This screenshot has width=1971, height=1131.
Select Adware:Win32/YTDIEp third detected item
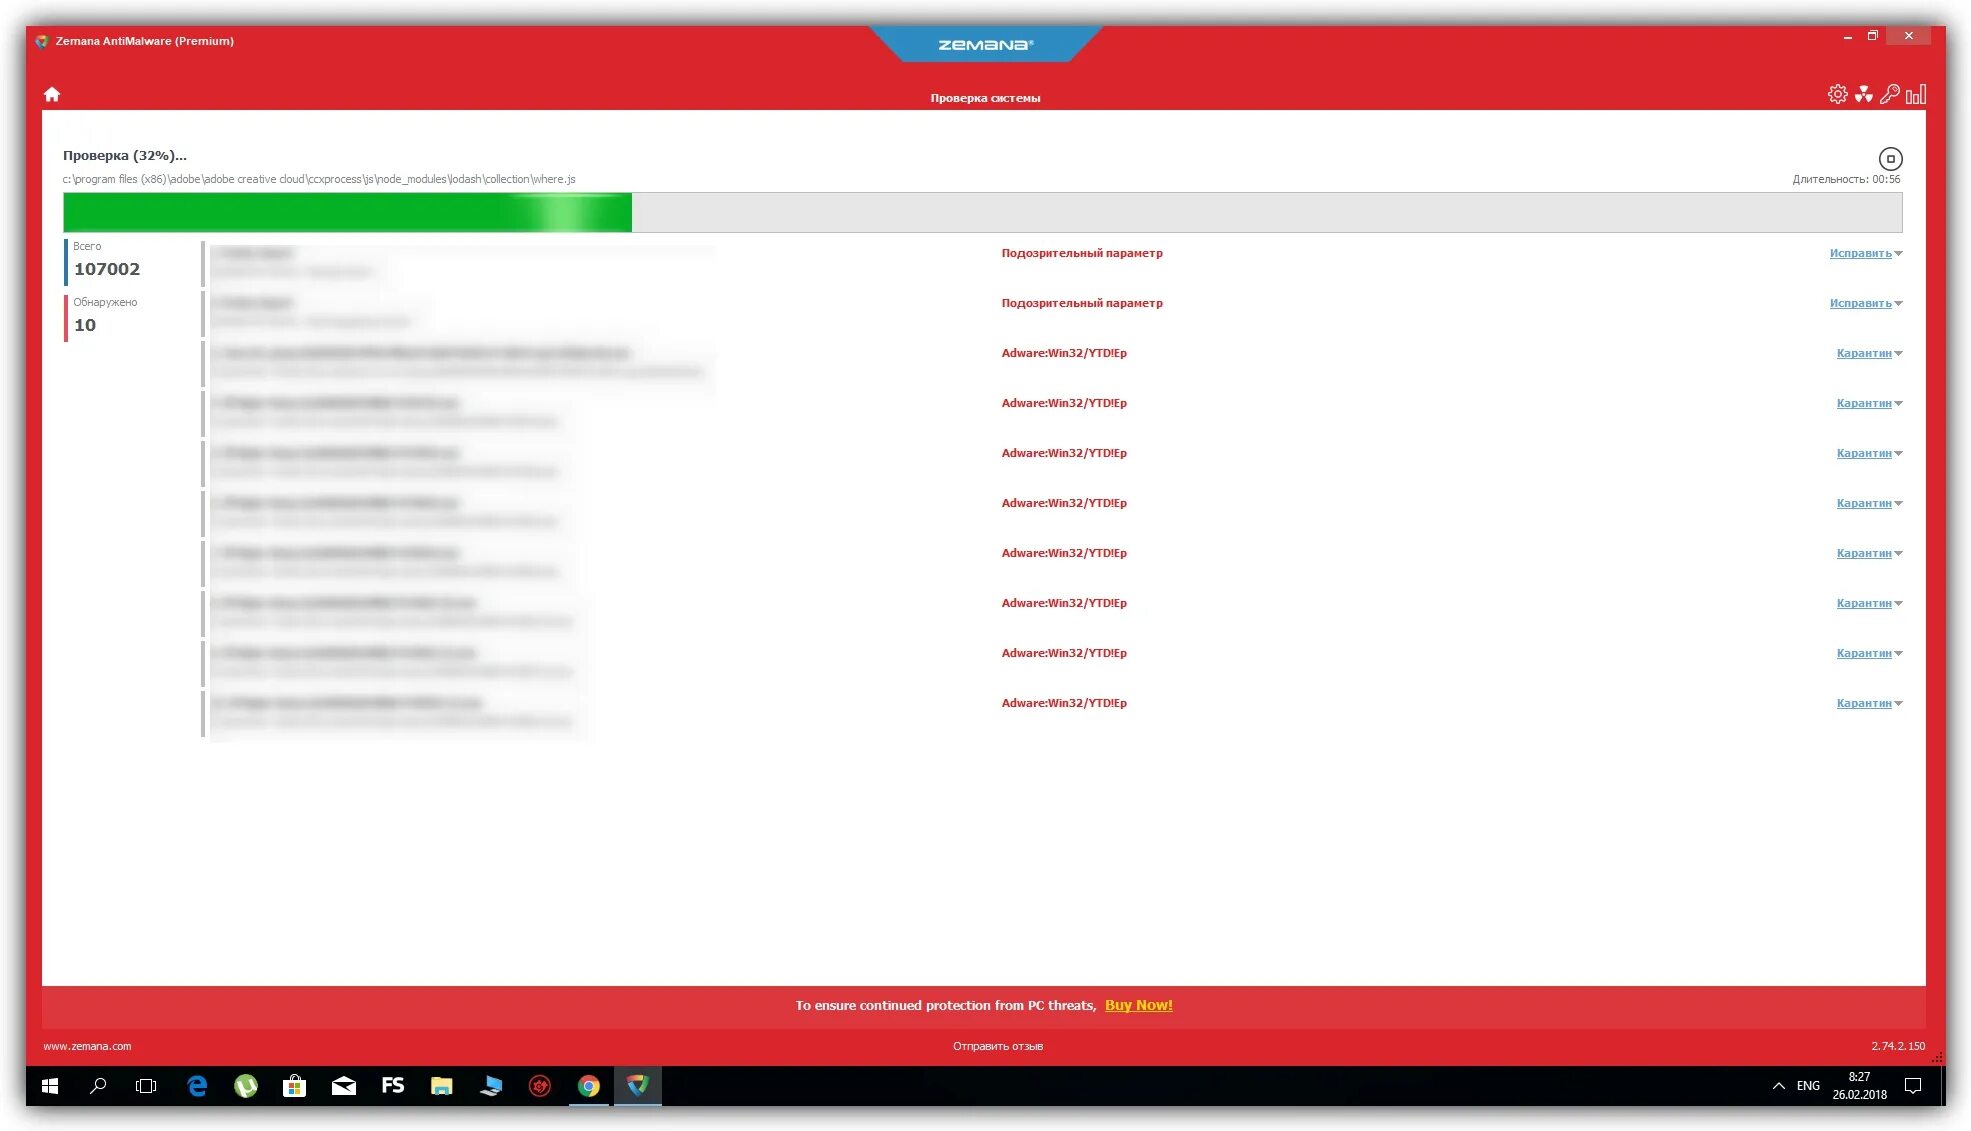(1064, 452)
